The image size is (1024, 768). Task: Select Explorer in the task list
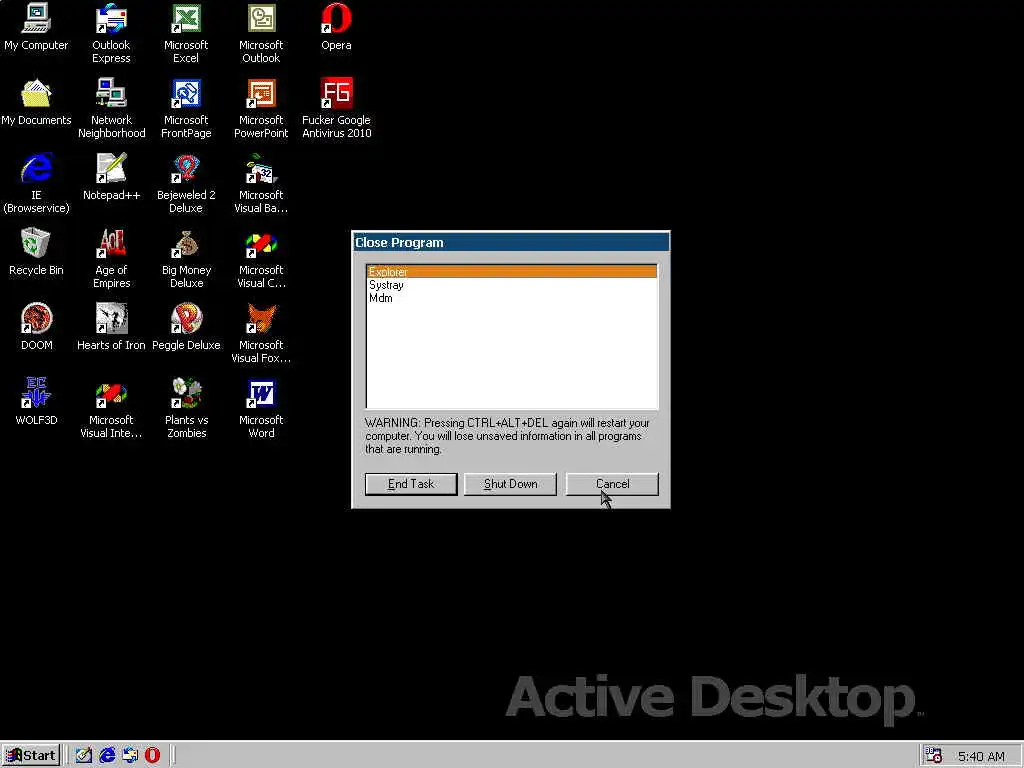(512, 272)
